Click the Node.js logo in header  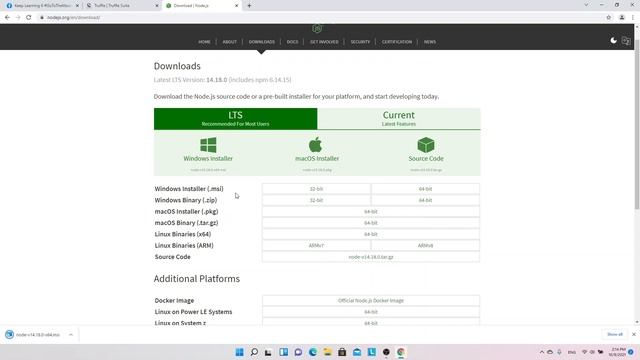[317, 28]
